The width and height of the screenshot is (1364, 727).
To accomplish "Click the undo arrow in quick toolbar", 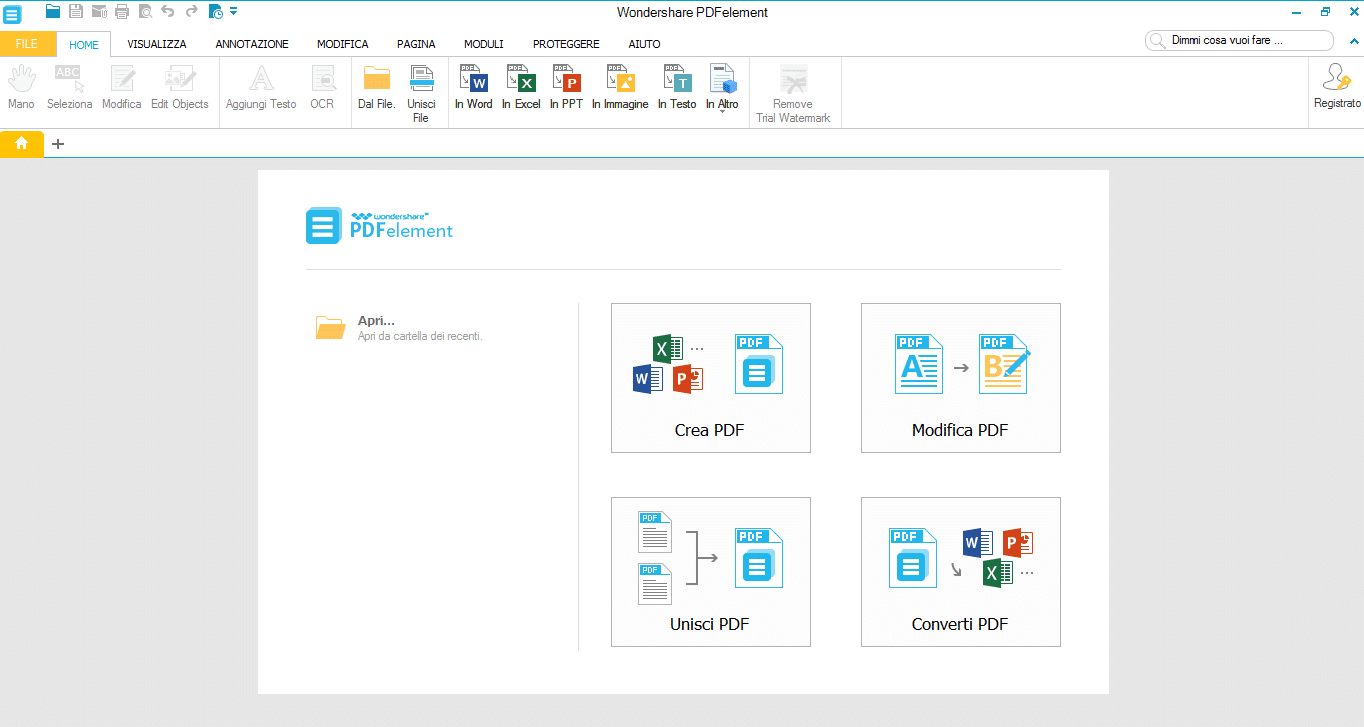I will [168, 11].
